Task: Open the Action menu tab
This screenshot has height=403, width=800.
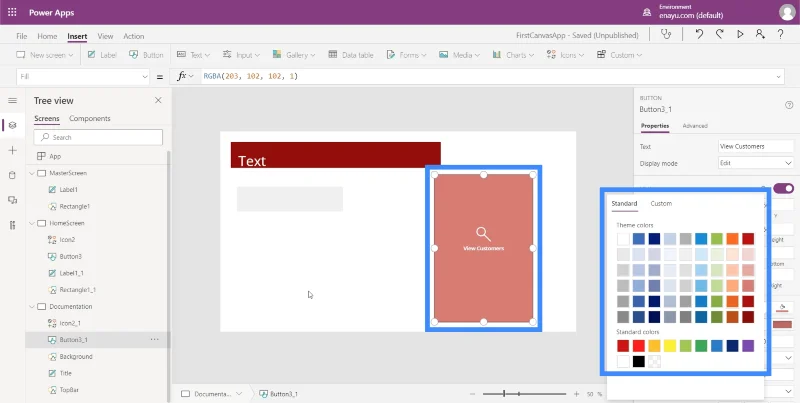Action: coord(134,36)
